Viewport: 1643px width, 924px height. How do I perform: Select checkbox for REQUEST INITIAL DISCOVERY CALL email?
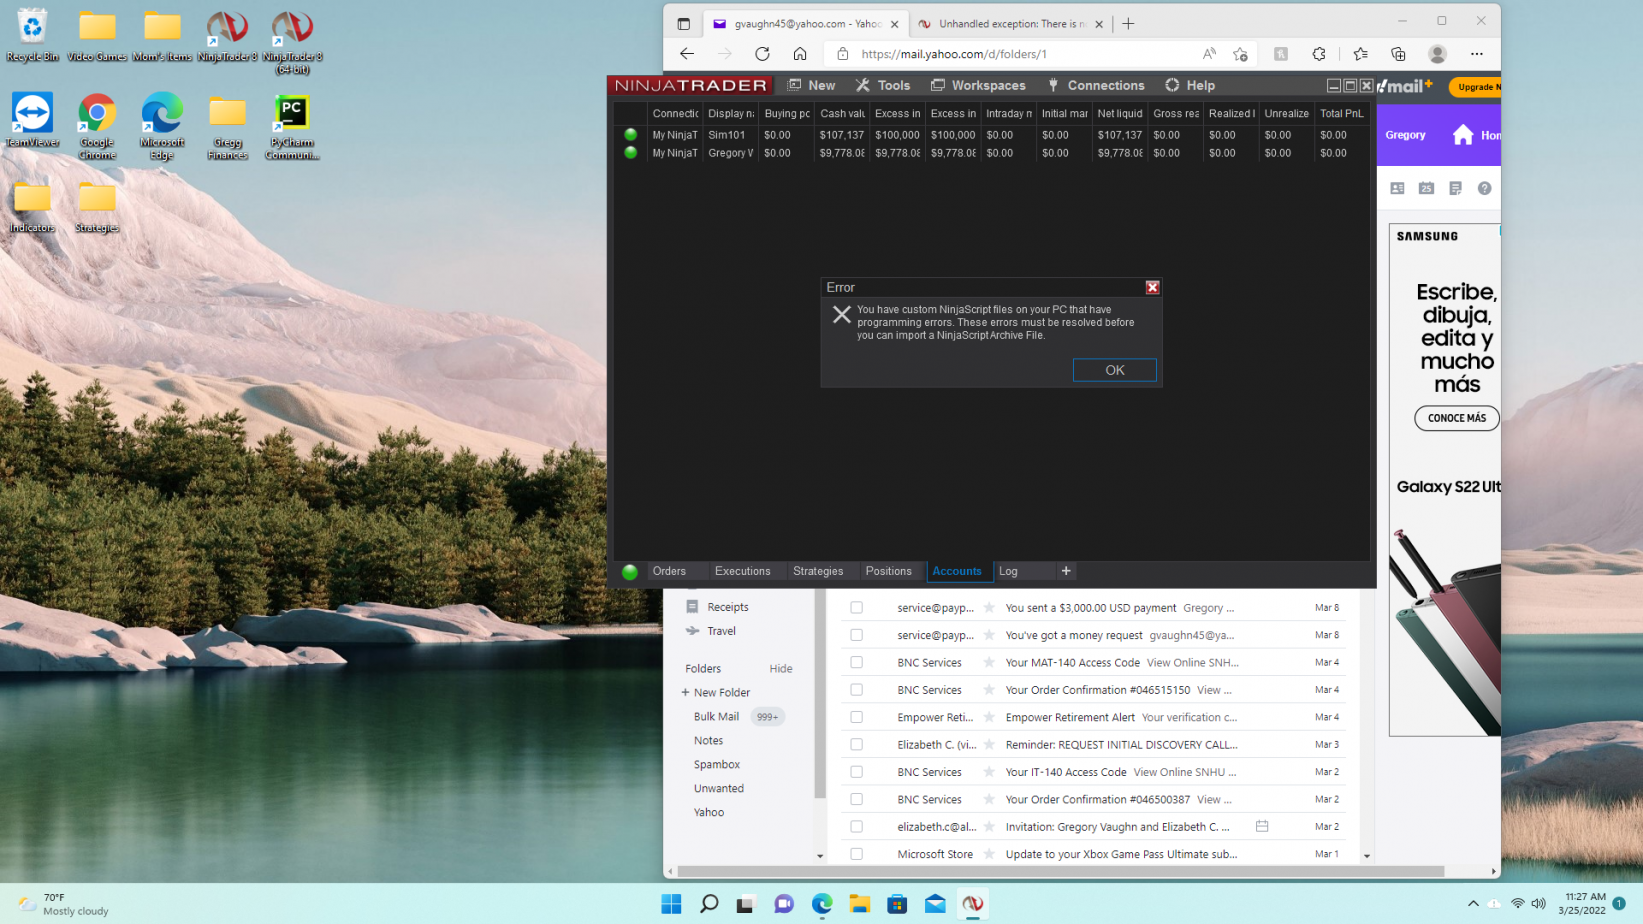point(857,745)
